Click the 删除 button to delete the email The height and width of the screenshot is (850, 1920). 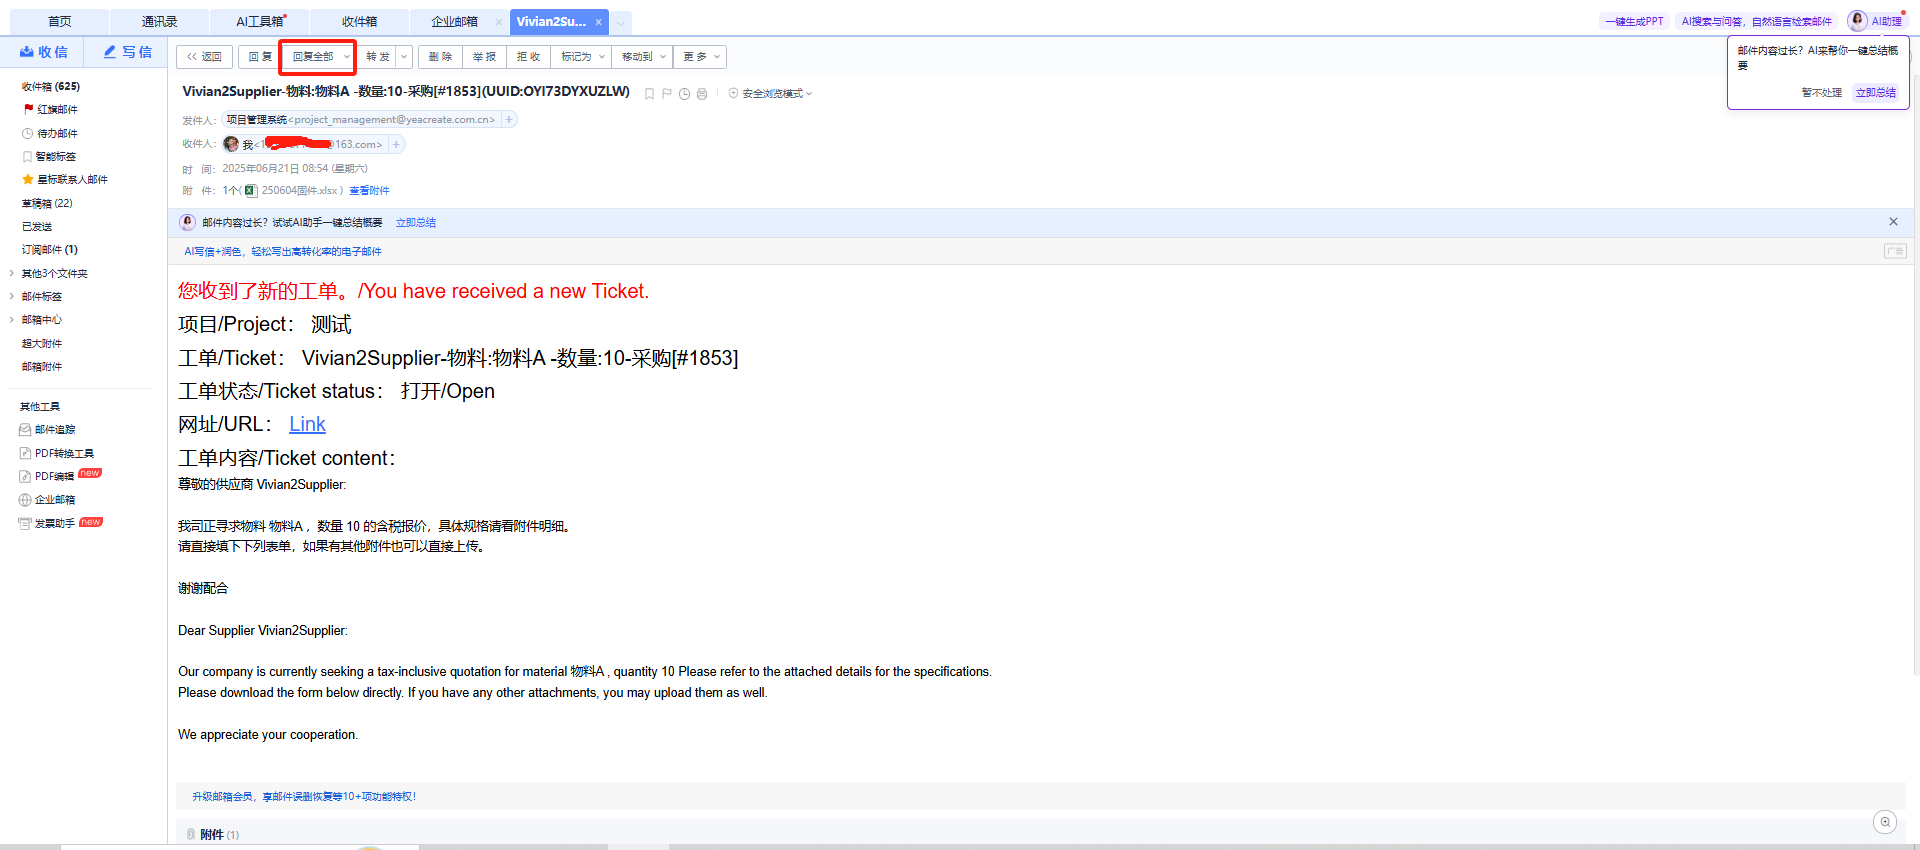coord(440,57)
